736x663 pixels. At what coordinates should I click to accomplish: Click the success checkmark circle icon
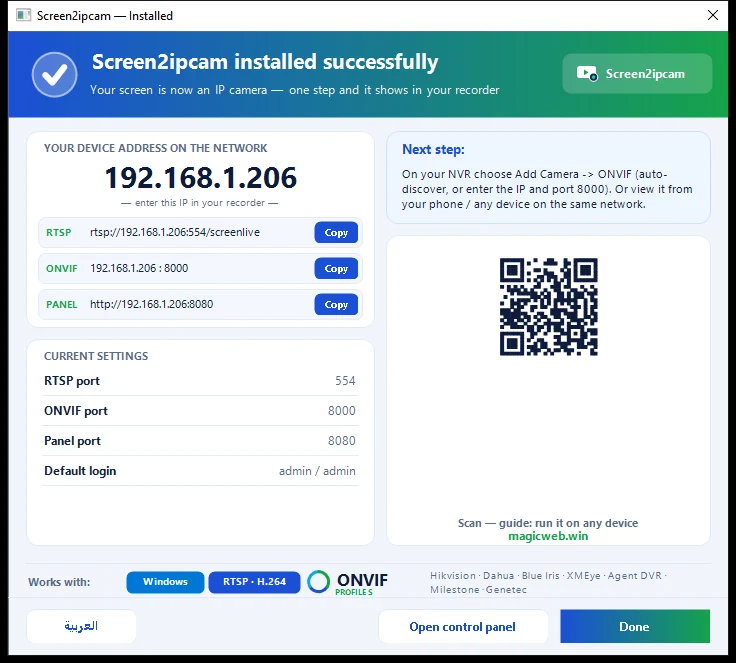pyautogui.click(x=55, y=75)
